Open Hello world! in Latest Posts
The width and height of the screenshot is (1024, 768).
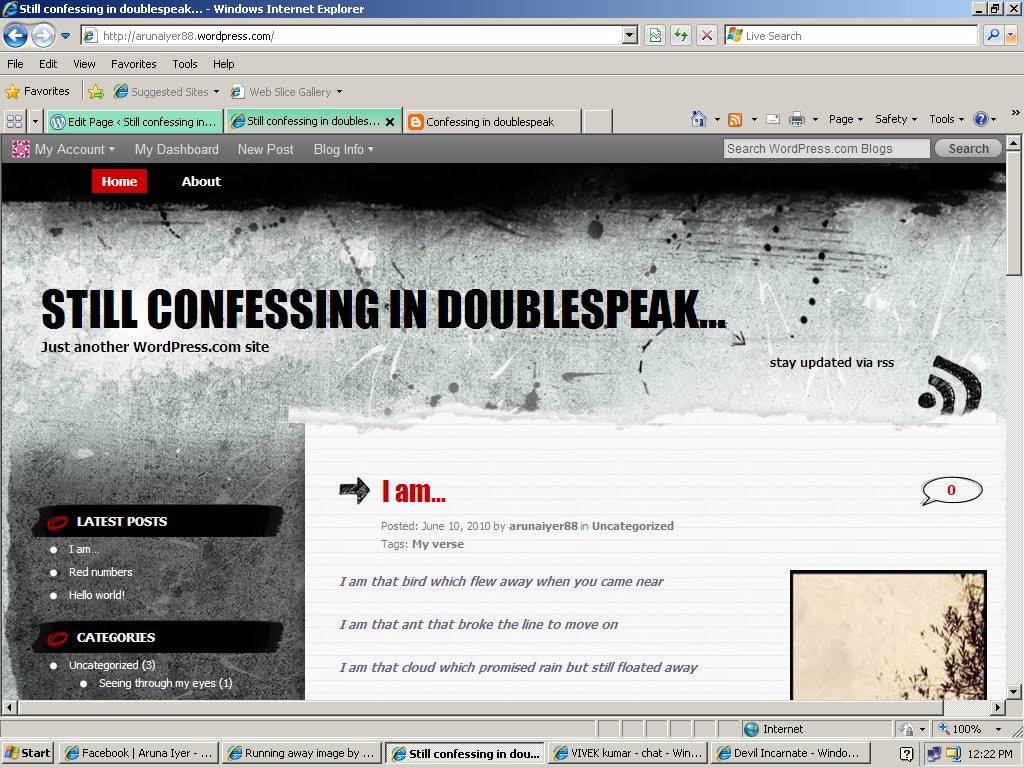tap(97, 595)
